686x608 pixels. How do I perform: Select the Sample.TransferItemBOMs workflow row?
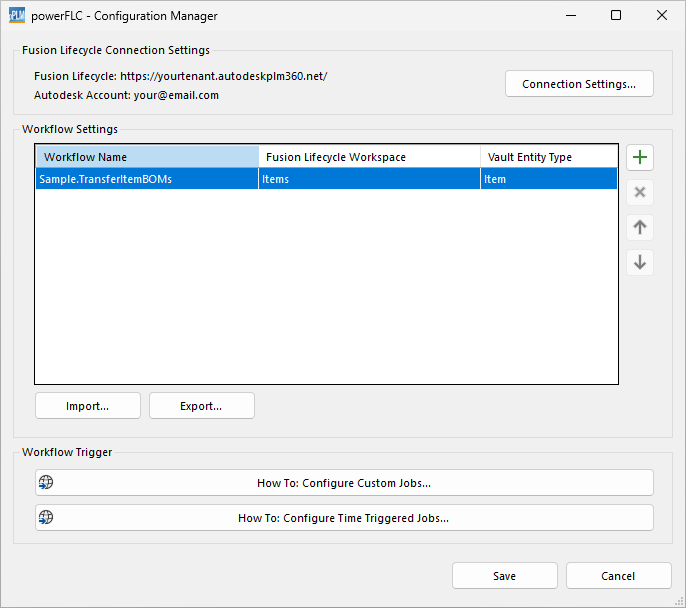pyautogui.click(x=145, y=179)
